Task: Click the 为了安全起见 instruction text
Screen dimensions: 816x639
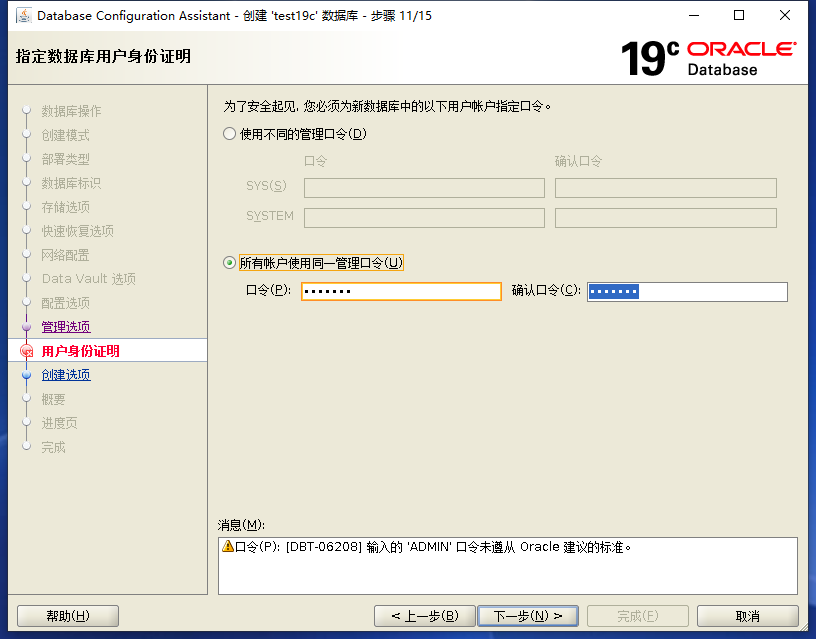Action: pyautogui.click(x=387, y=106)
